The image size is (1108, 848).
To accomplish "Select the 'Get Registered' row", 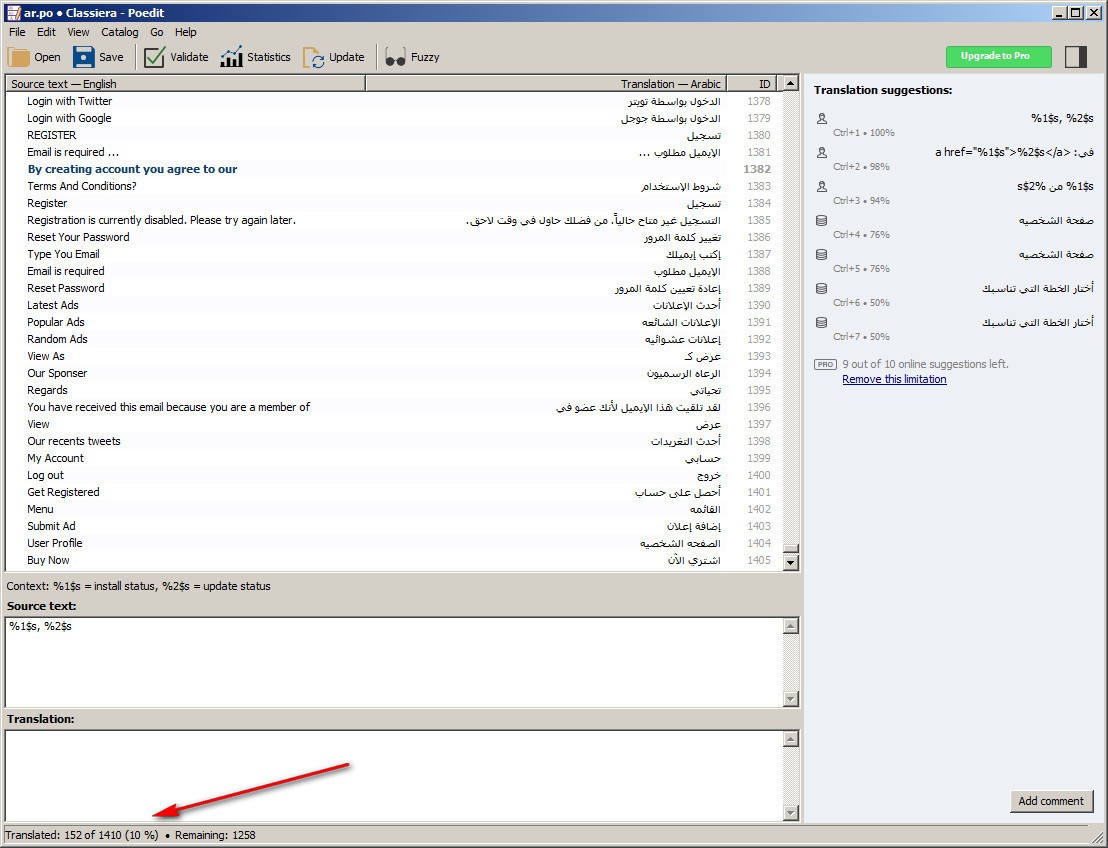I will pos(393,492).
